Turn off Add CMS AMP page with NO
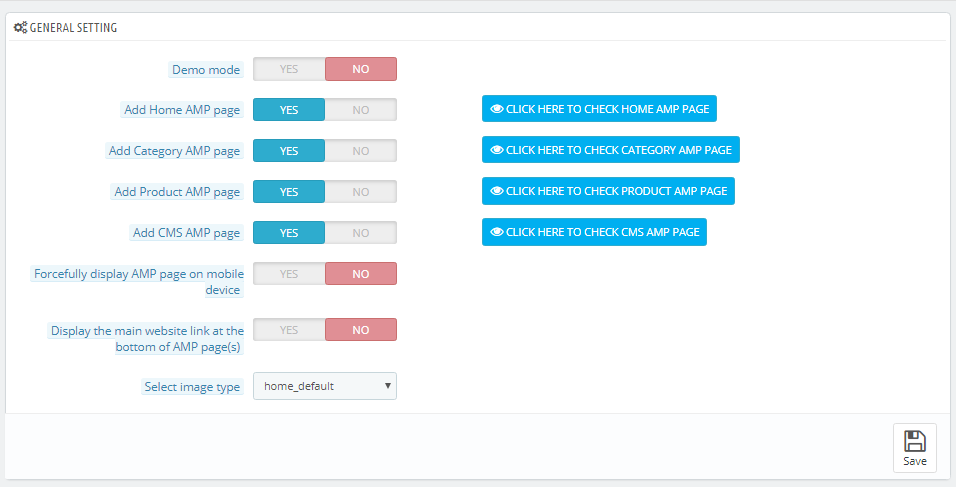This screenshot has height=487, width=956. pyautogui.click(x=361, y=232)
